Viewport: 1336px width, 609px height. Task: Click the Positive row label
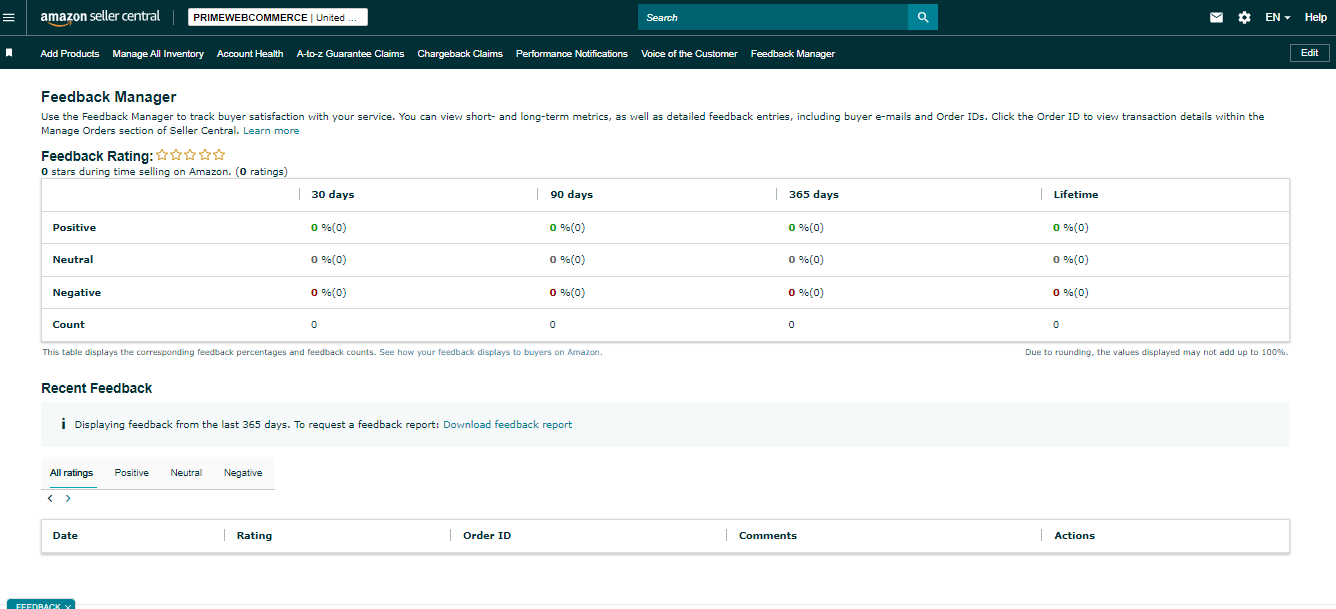(x=74, y=228)
